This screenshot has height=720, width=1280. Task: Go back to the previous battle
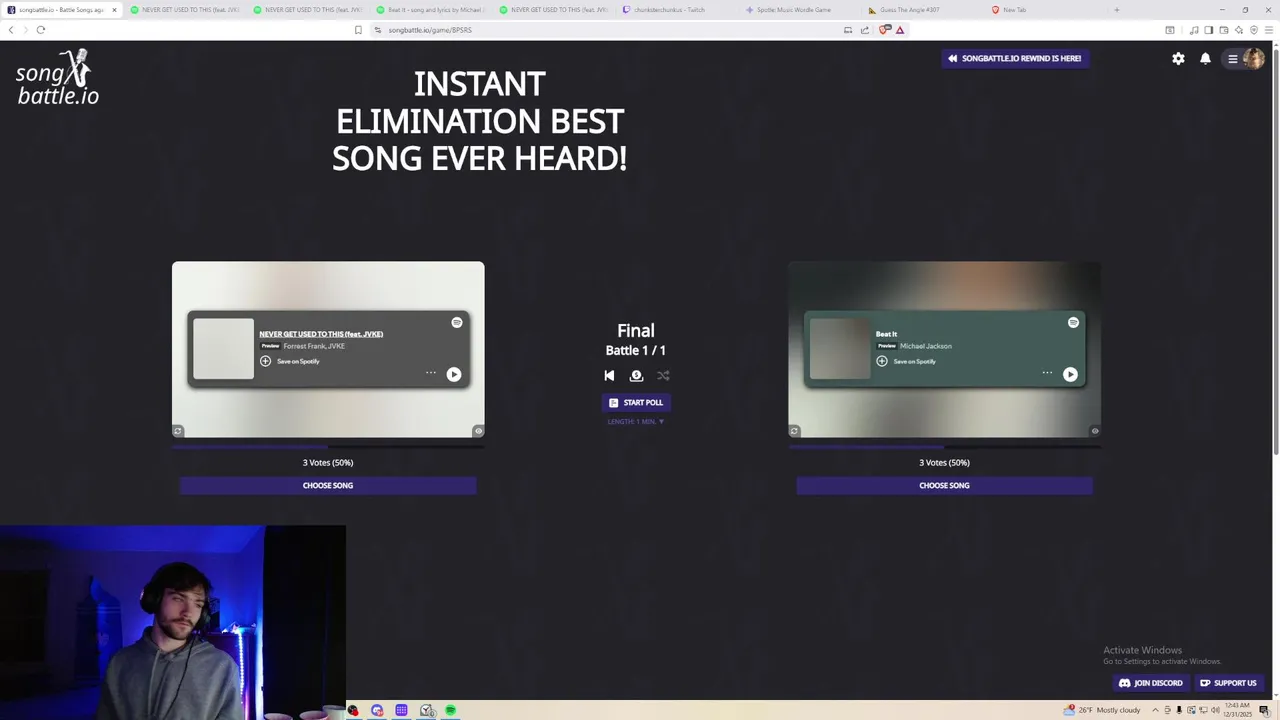click(609, 375)
